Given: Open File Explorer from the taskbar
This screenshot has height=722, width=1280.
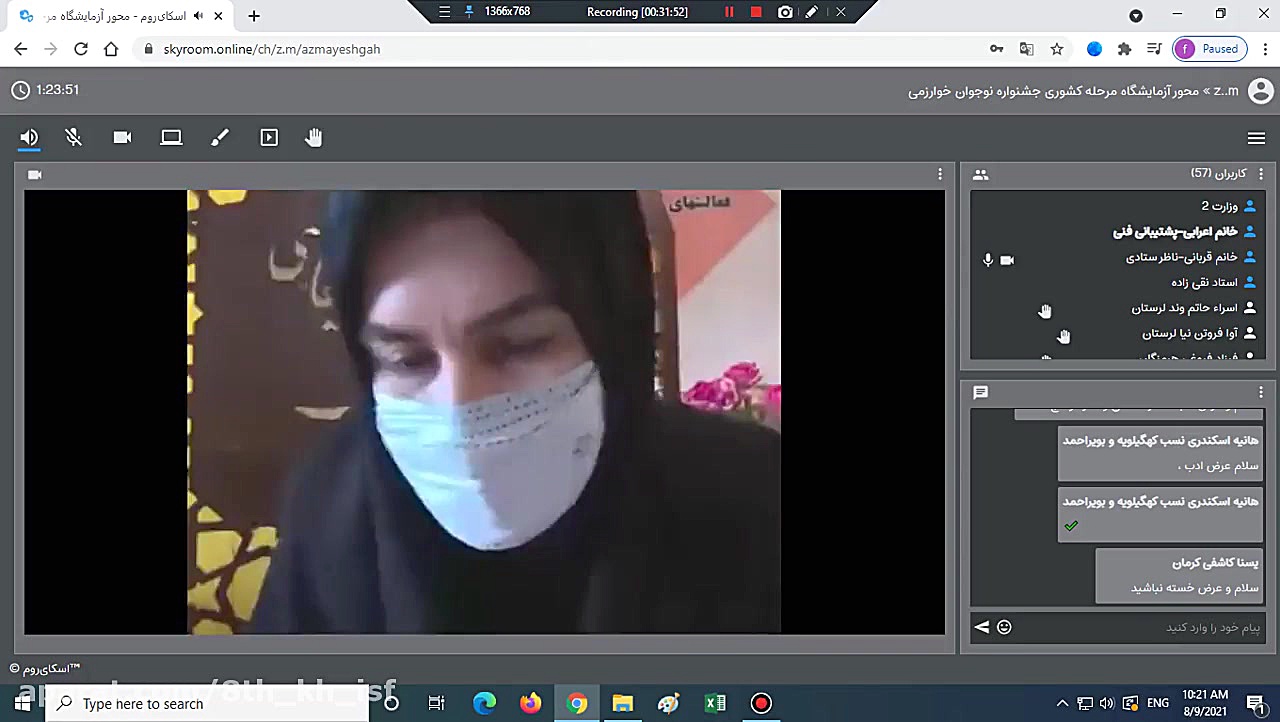Looking at the screenshot, I should pyautogui.click(x=622, y=704).
